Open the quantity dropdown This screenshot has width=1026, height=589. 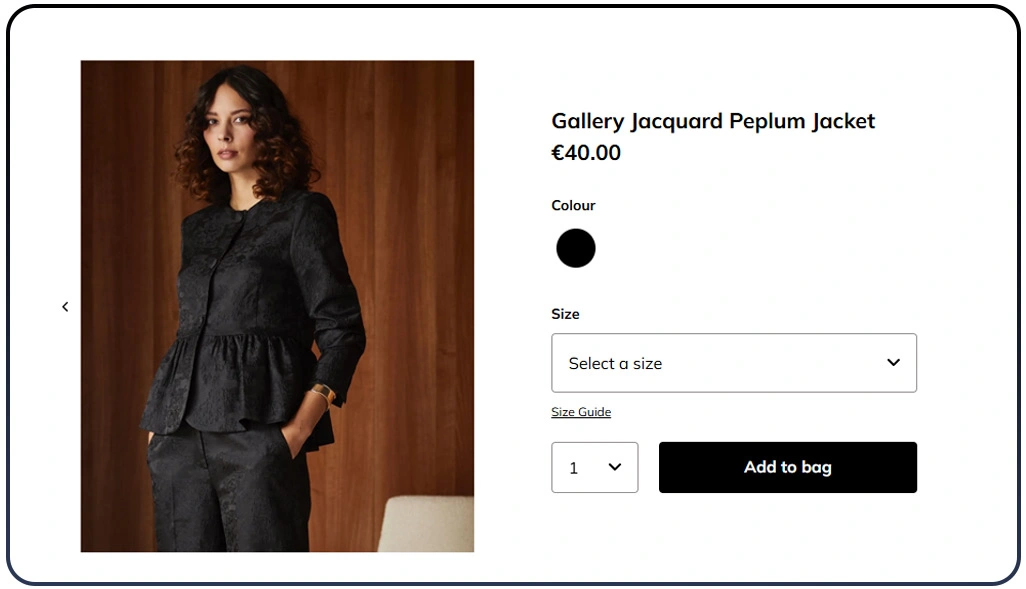(x=594, y=467)
